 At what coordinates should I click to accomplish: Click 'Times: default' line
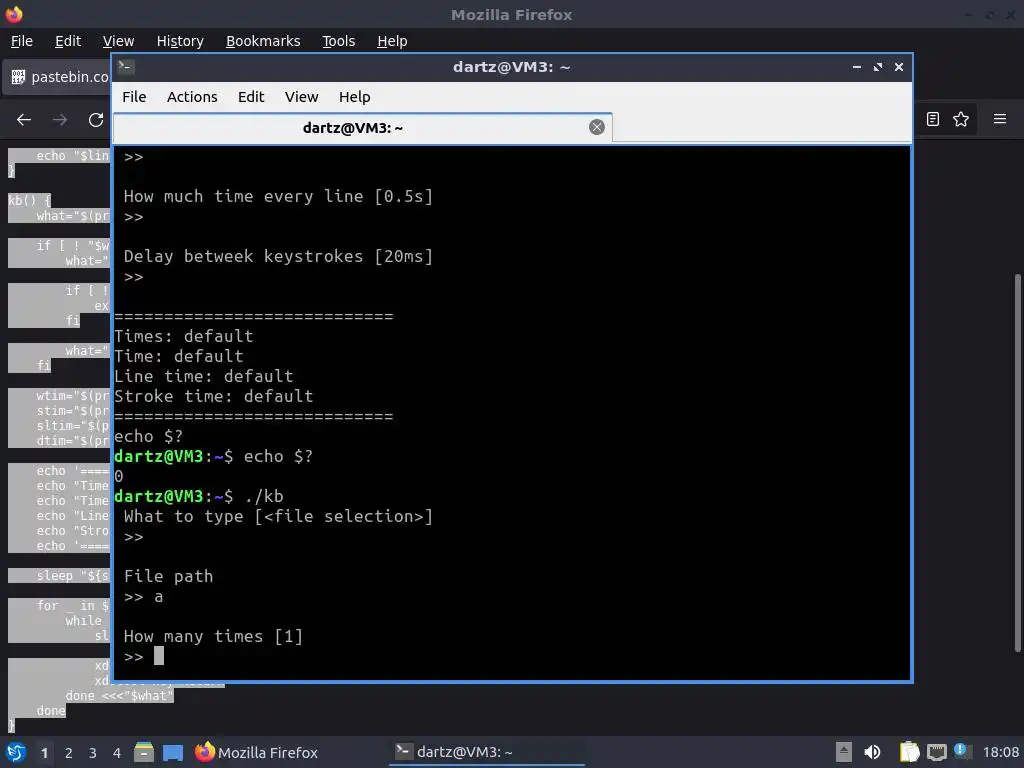pyautogui.click(x=184, y=336)
